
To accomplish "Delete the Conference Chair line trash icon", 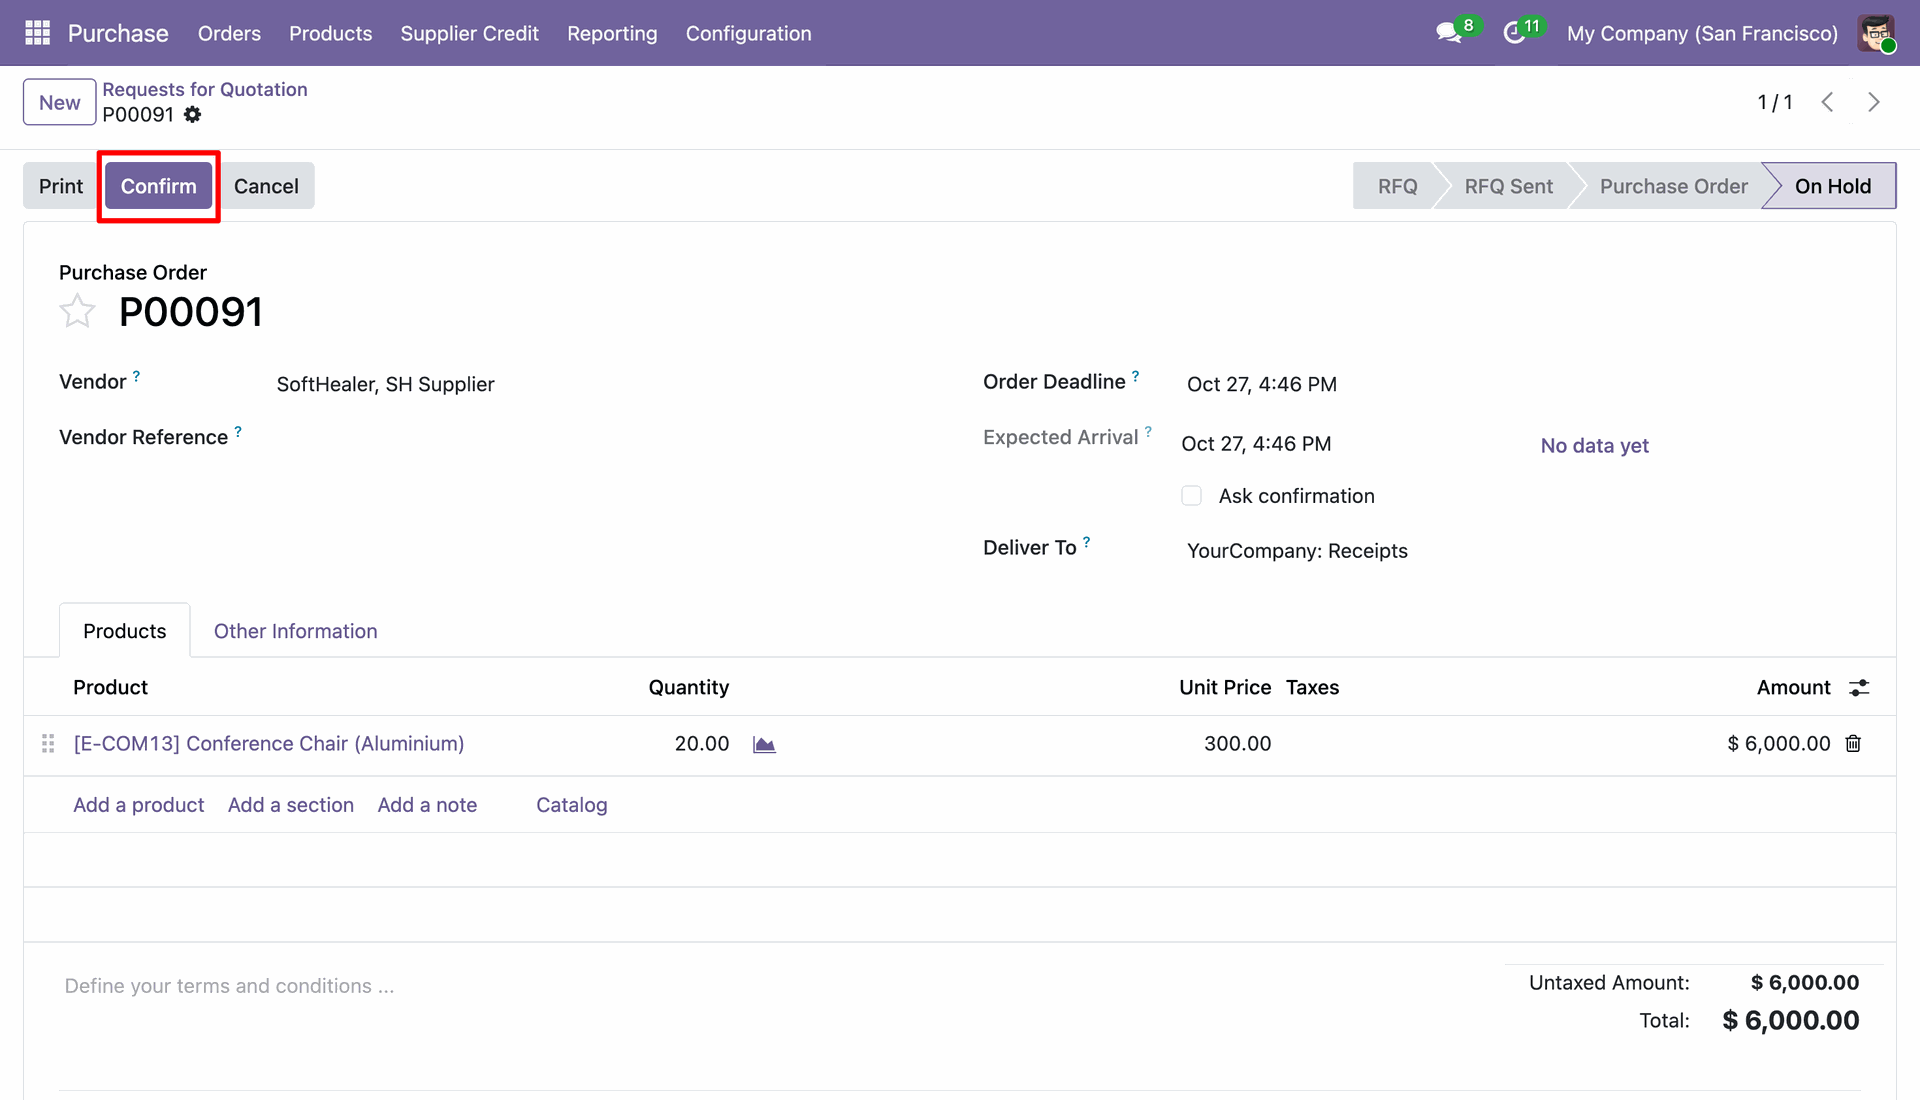I will [1853, 744].
